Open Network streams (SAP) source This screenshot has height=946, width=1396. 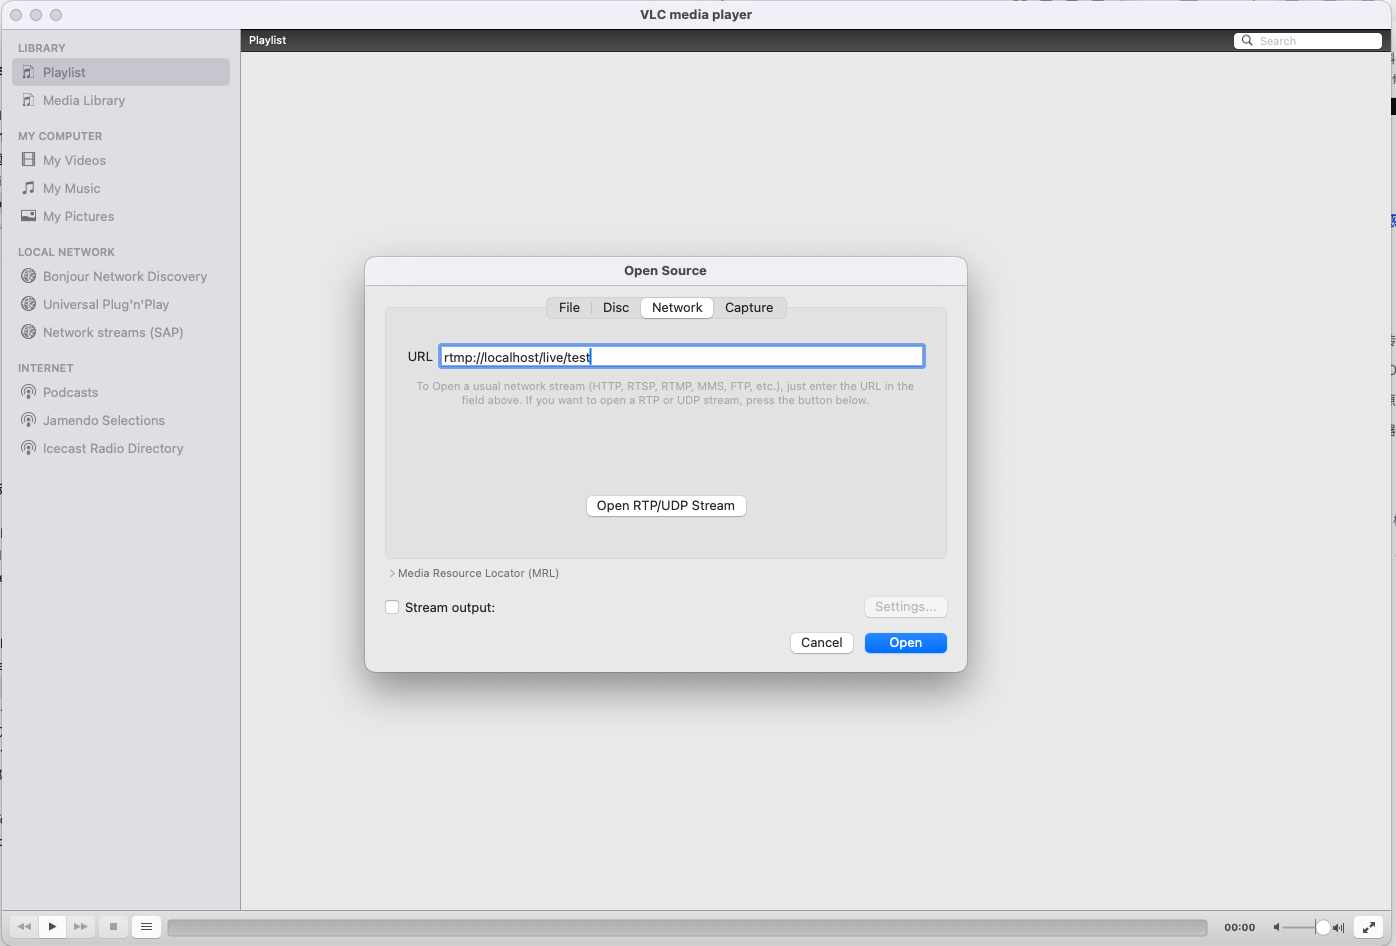click(x=112, y=332)
